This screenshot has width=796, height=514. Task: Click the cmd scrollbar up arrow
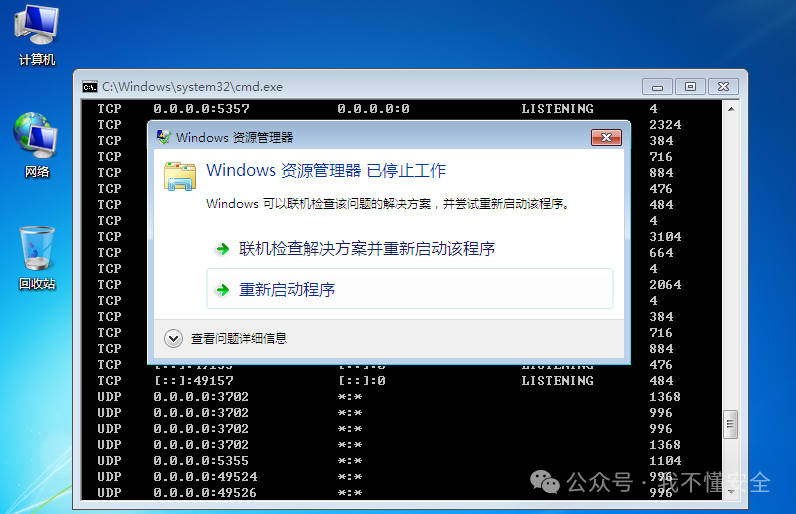coord(731,109)
